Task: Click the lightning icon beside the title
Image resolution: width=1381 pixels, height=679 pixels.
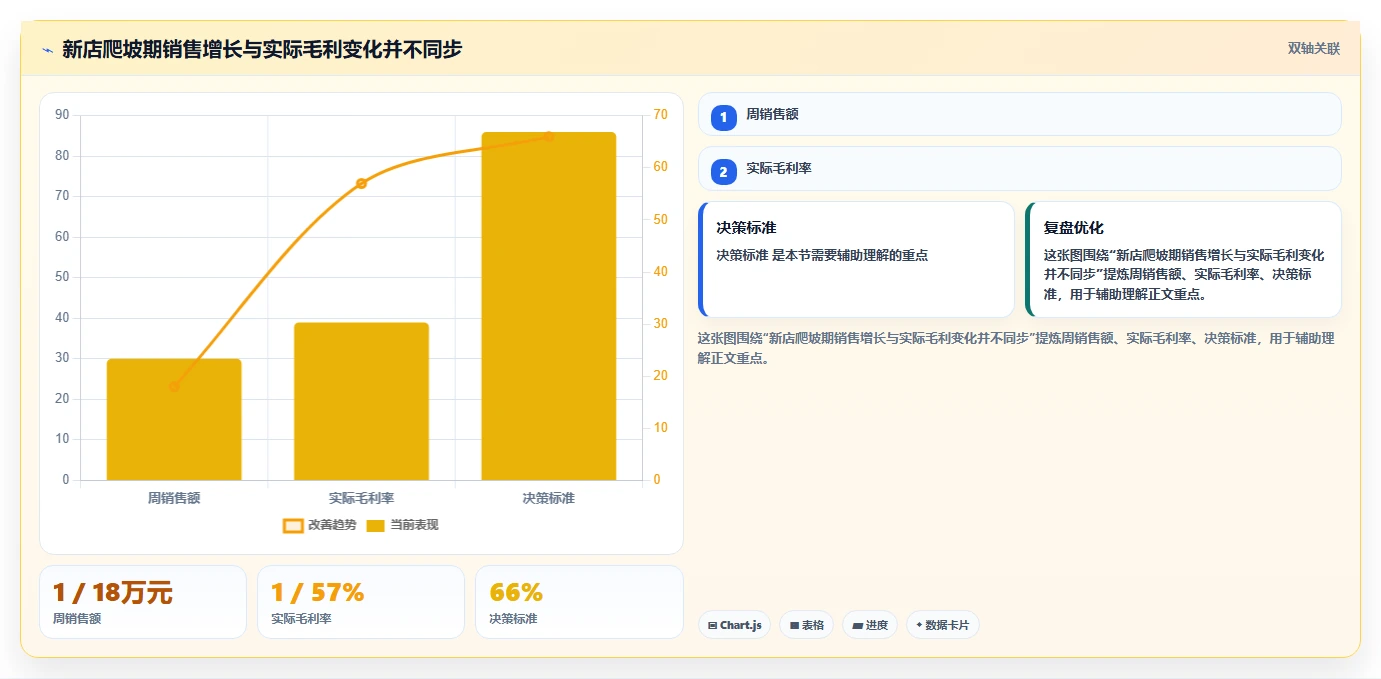Action: coord(47,50)
